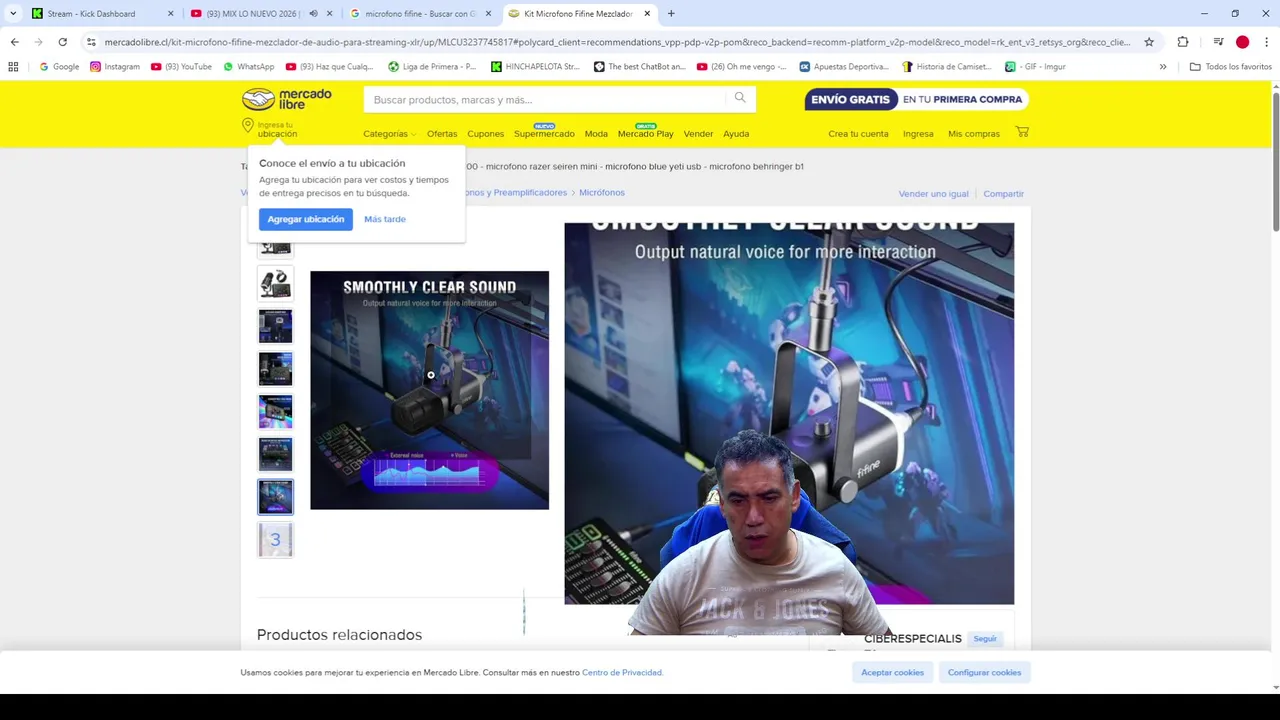Click the site info icon in address bar
Screen dimensions: 1280x720
pos(91,42)
